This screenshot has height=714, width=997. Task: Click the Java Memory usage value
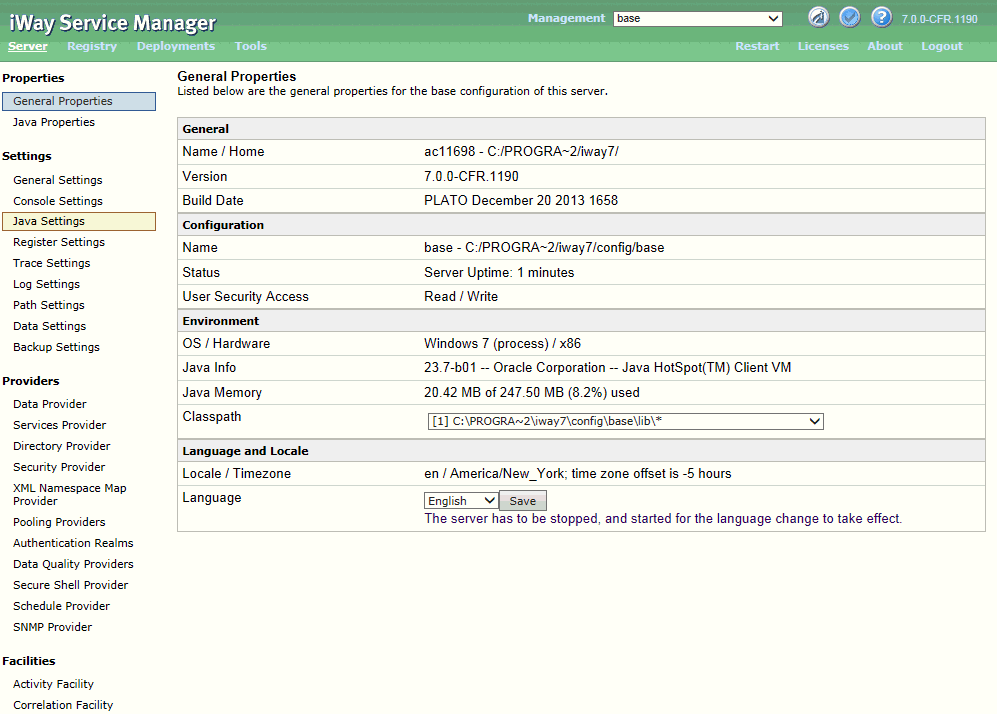(x=532, y=392)
